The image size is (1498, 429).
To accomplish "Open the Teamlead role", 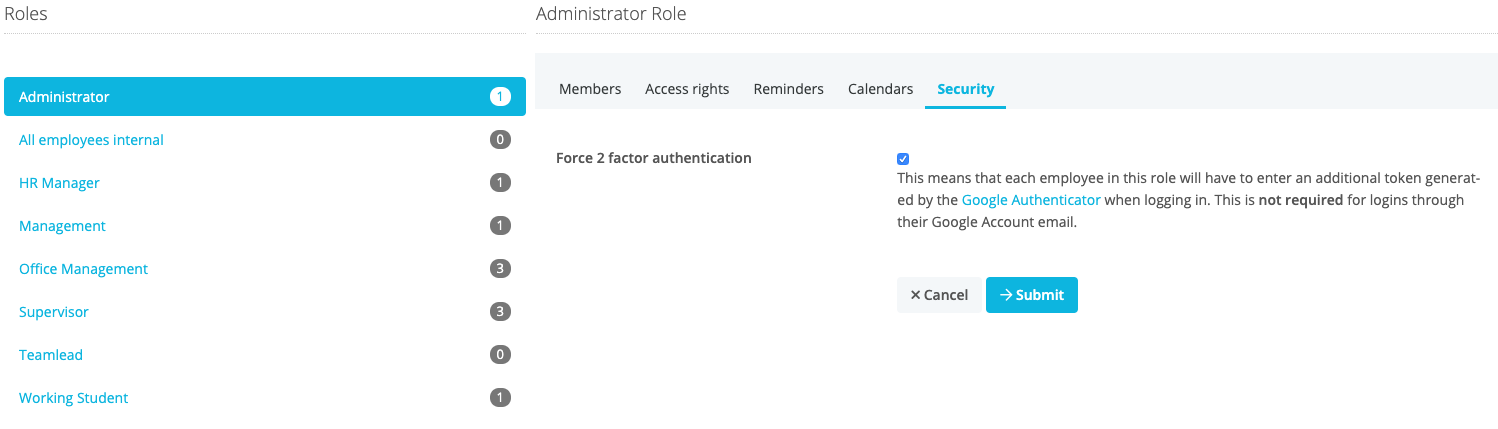I will (x=51, y=355).
